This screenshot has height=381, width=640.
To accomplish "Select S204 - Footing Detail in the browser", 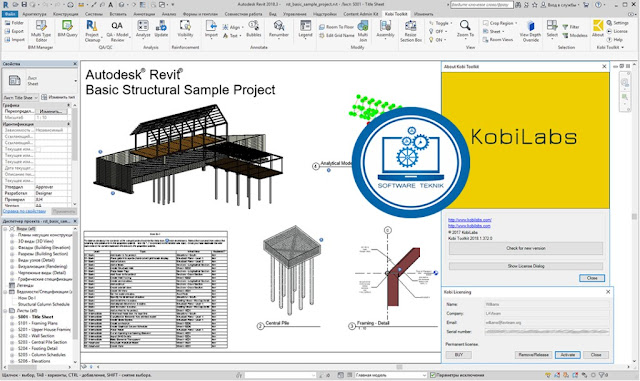I will 38,349.
